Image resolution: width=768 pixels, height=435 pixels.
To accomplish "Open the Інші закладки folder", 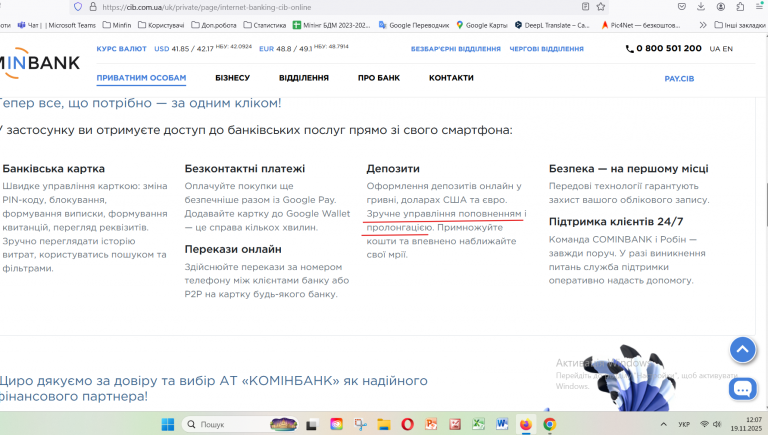I will (740, 25).
